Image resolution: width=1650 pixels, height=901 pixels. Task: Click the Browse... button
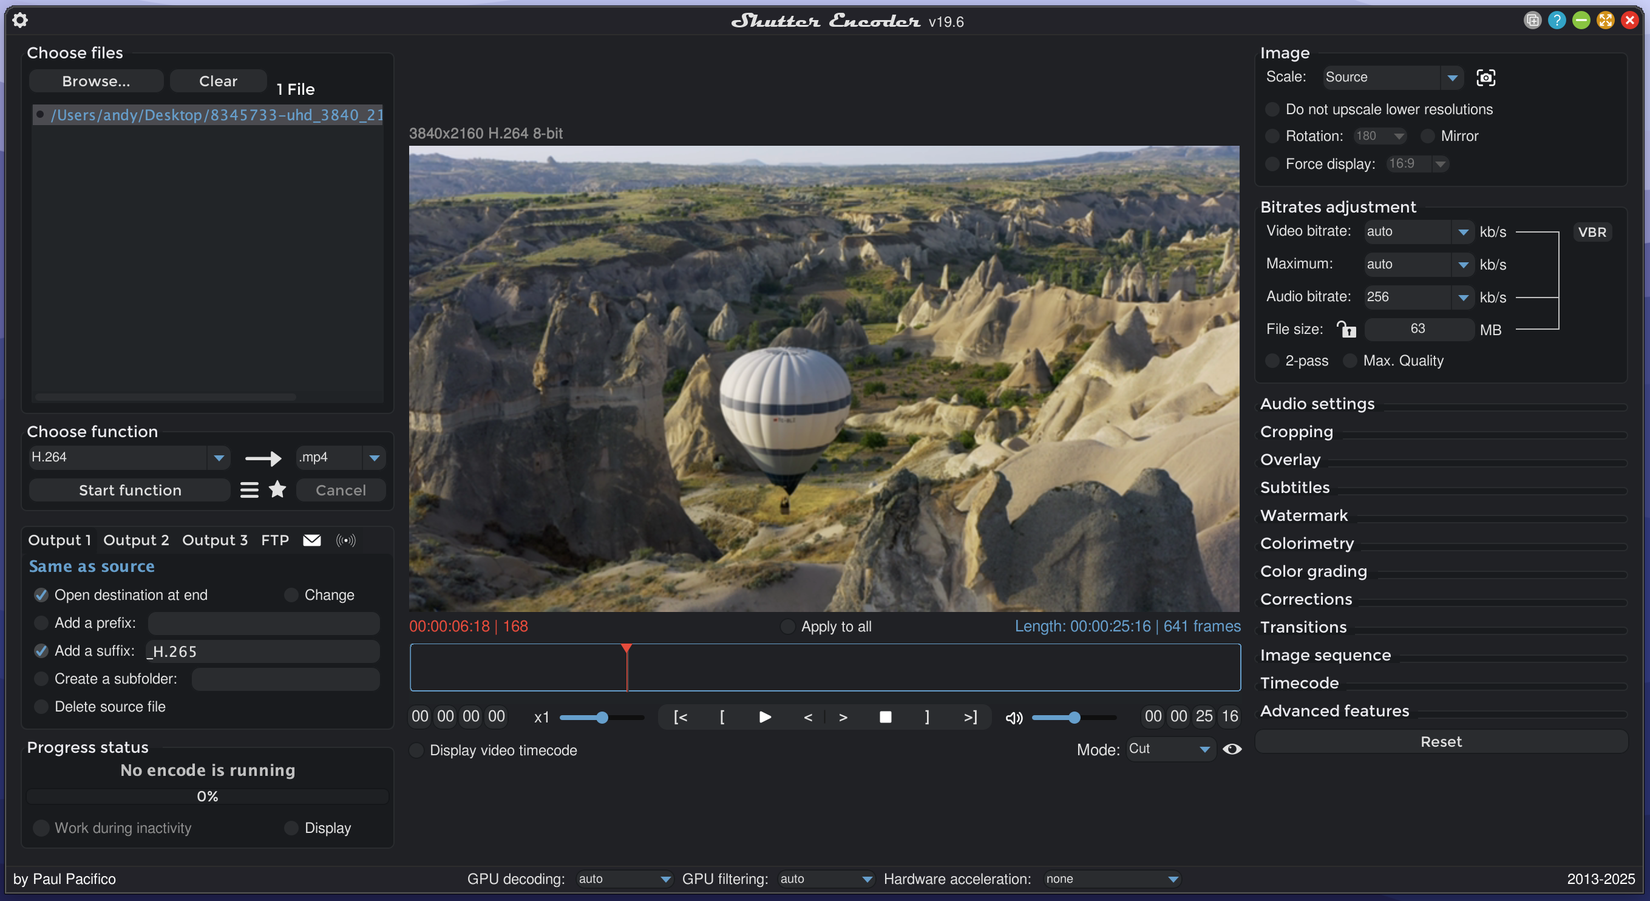[x=96, y=81]
